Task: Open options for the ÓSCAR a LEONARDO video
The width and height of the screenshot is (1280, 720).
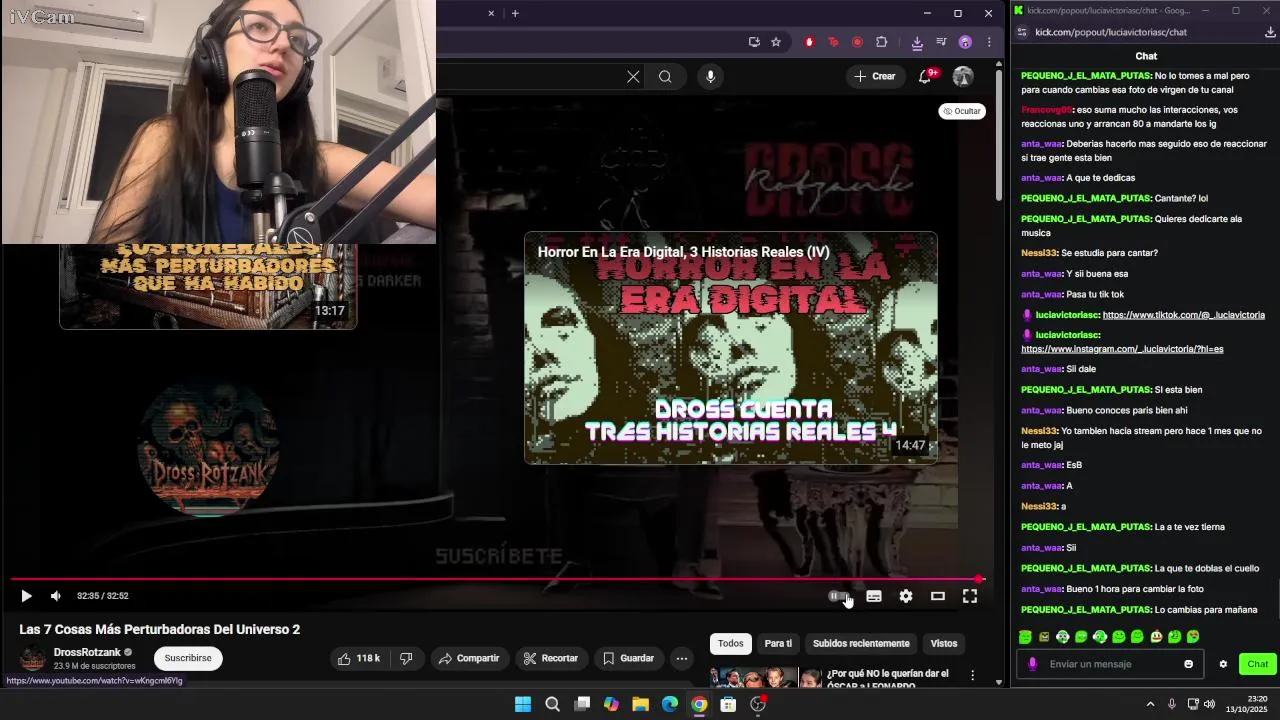Action: [x=972, y=675]
